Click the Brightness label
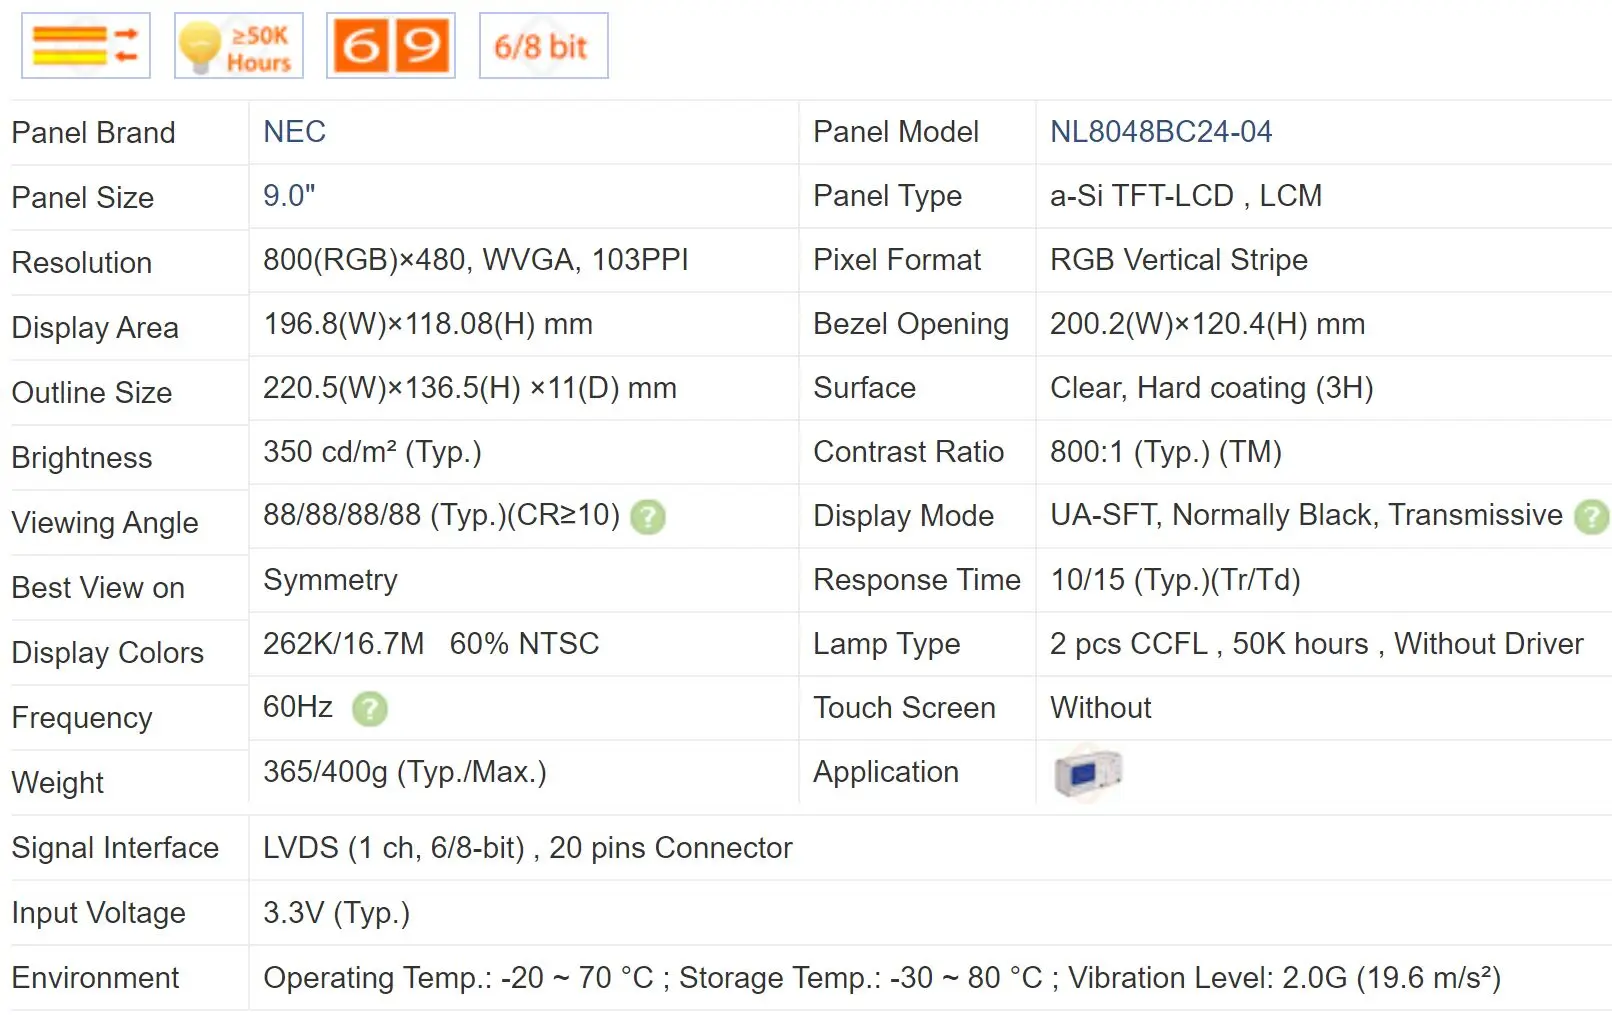The image size is (1612, 1015). coord(82,458)
